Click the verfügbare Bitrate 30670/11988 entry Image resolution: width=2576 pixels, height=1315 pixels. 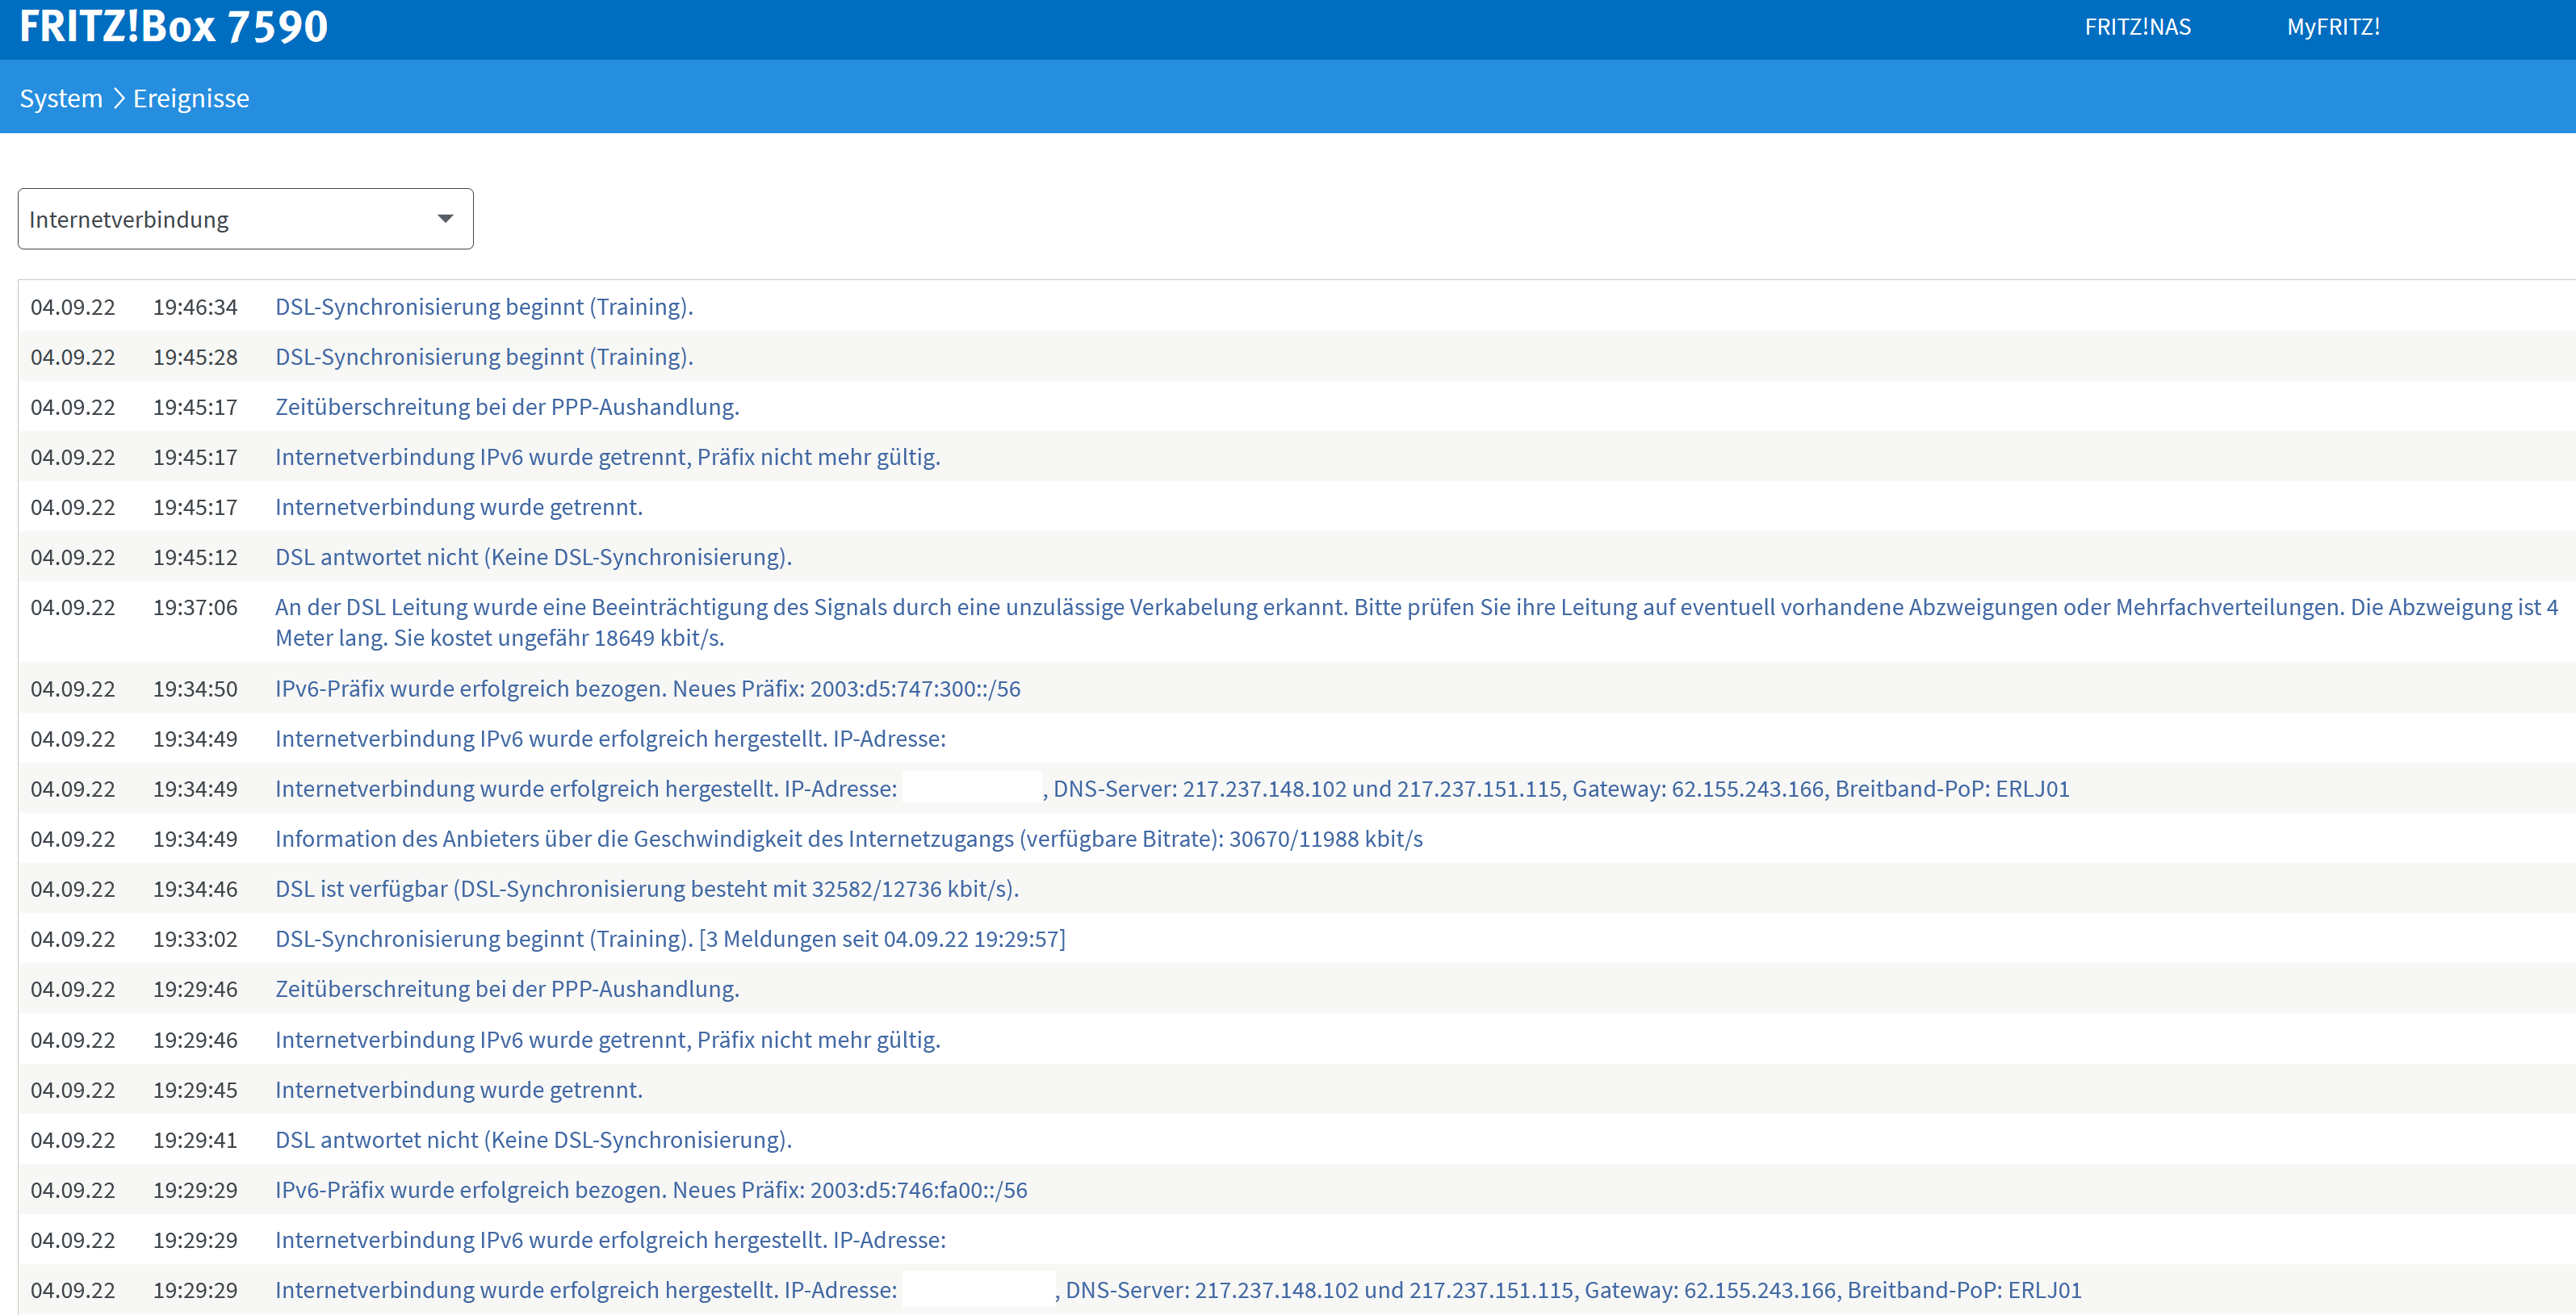(848, 839)
